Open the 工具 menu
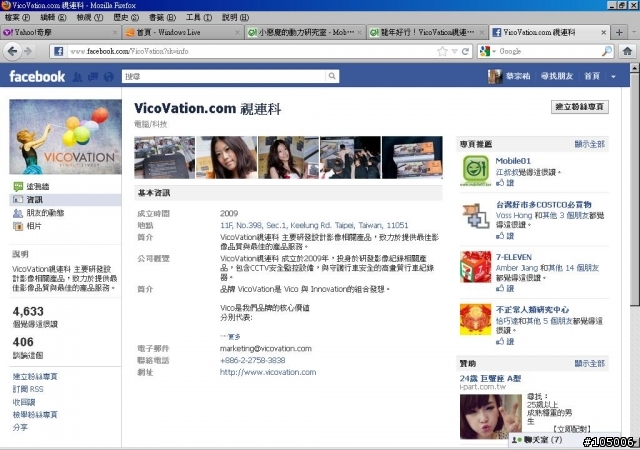 point(199,18)
